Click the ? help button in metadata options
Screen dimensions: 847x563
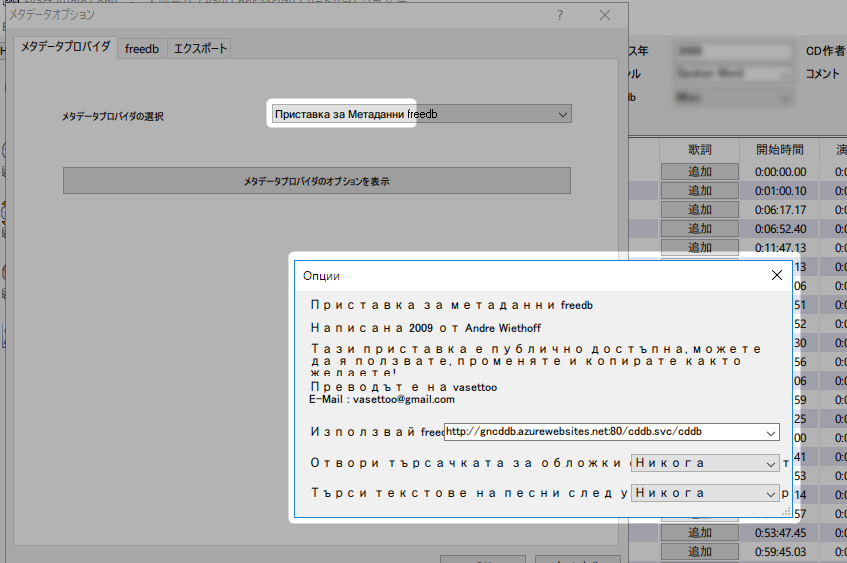560,15
